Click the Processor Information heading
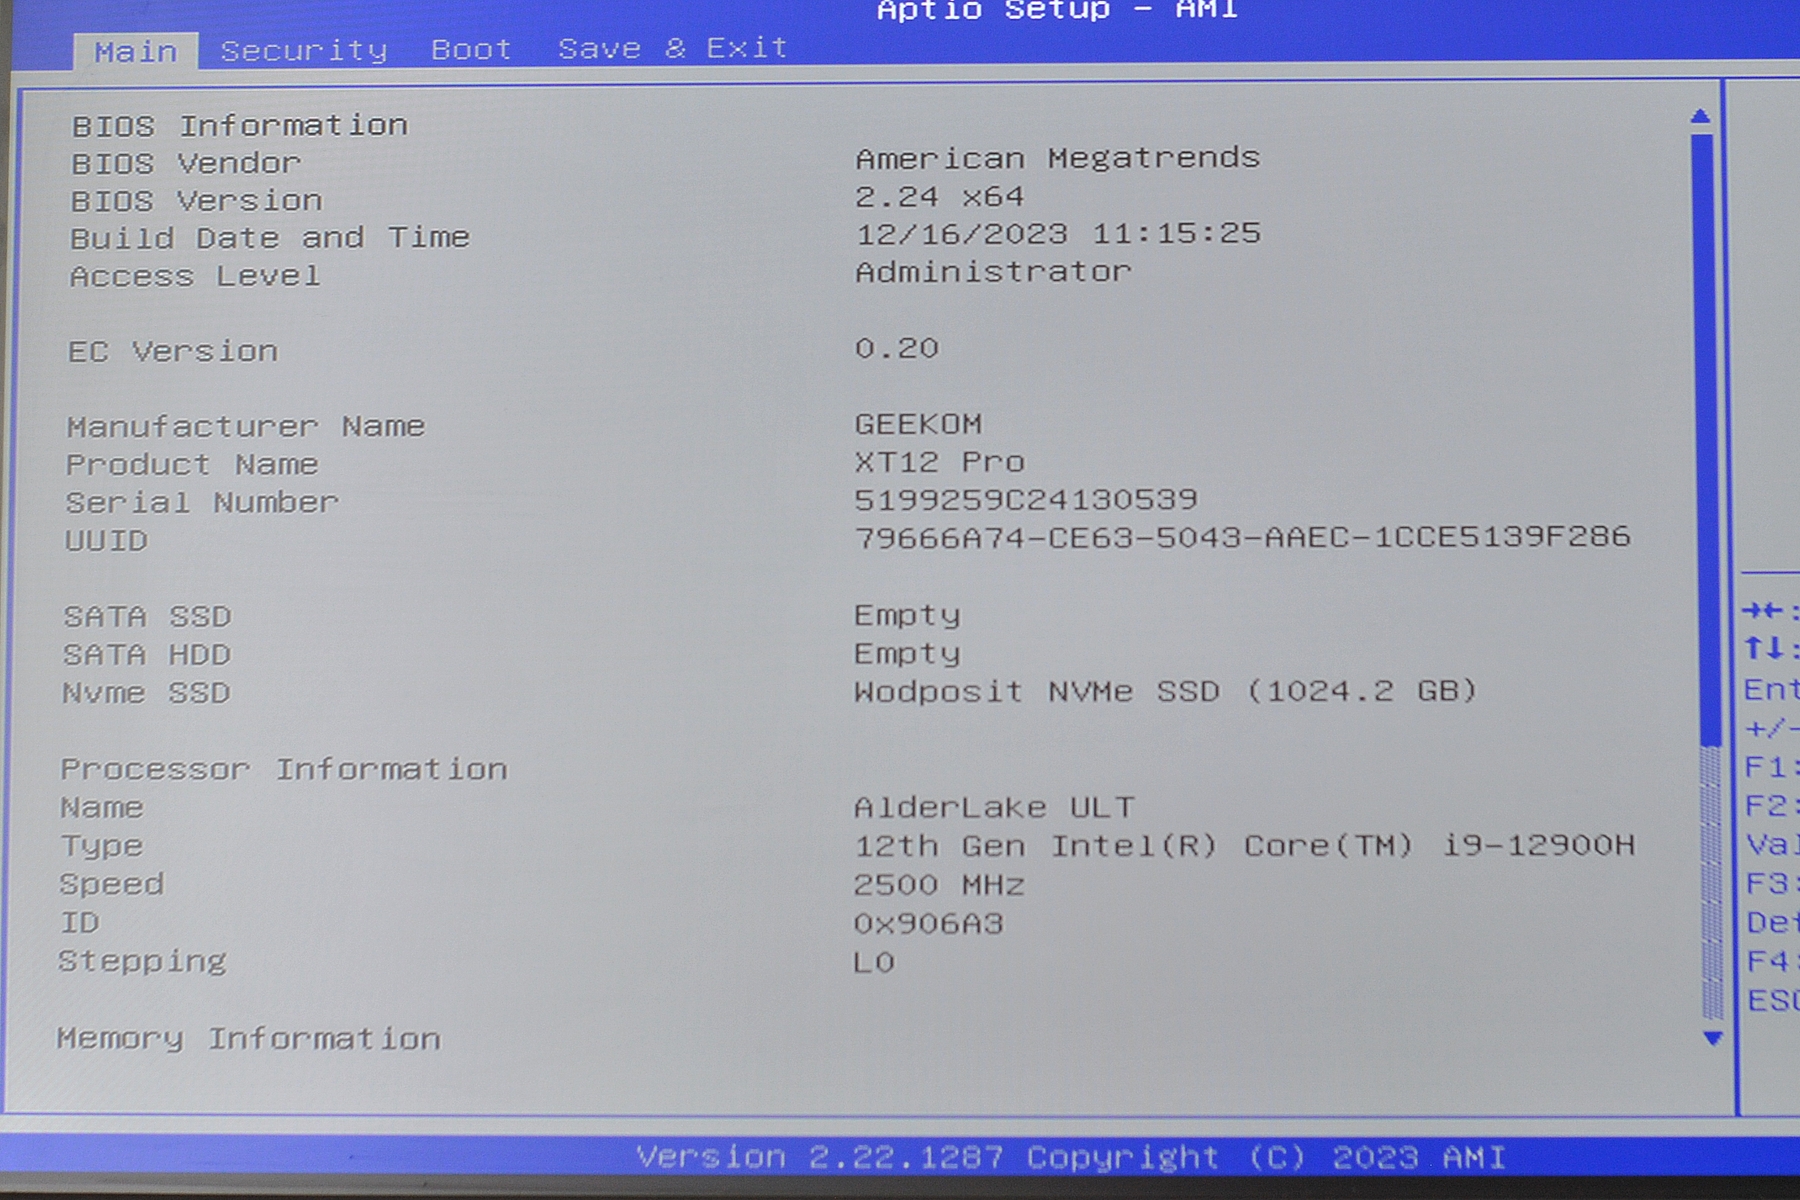Screen dimensions: 1800x1200 coord(284,769)
